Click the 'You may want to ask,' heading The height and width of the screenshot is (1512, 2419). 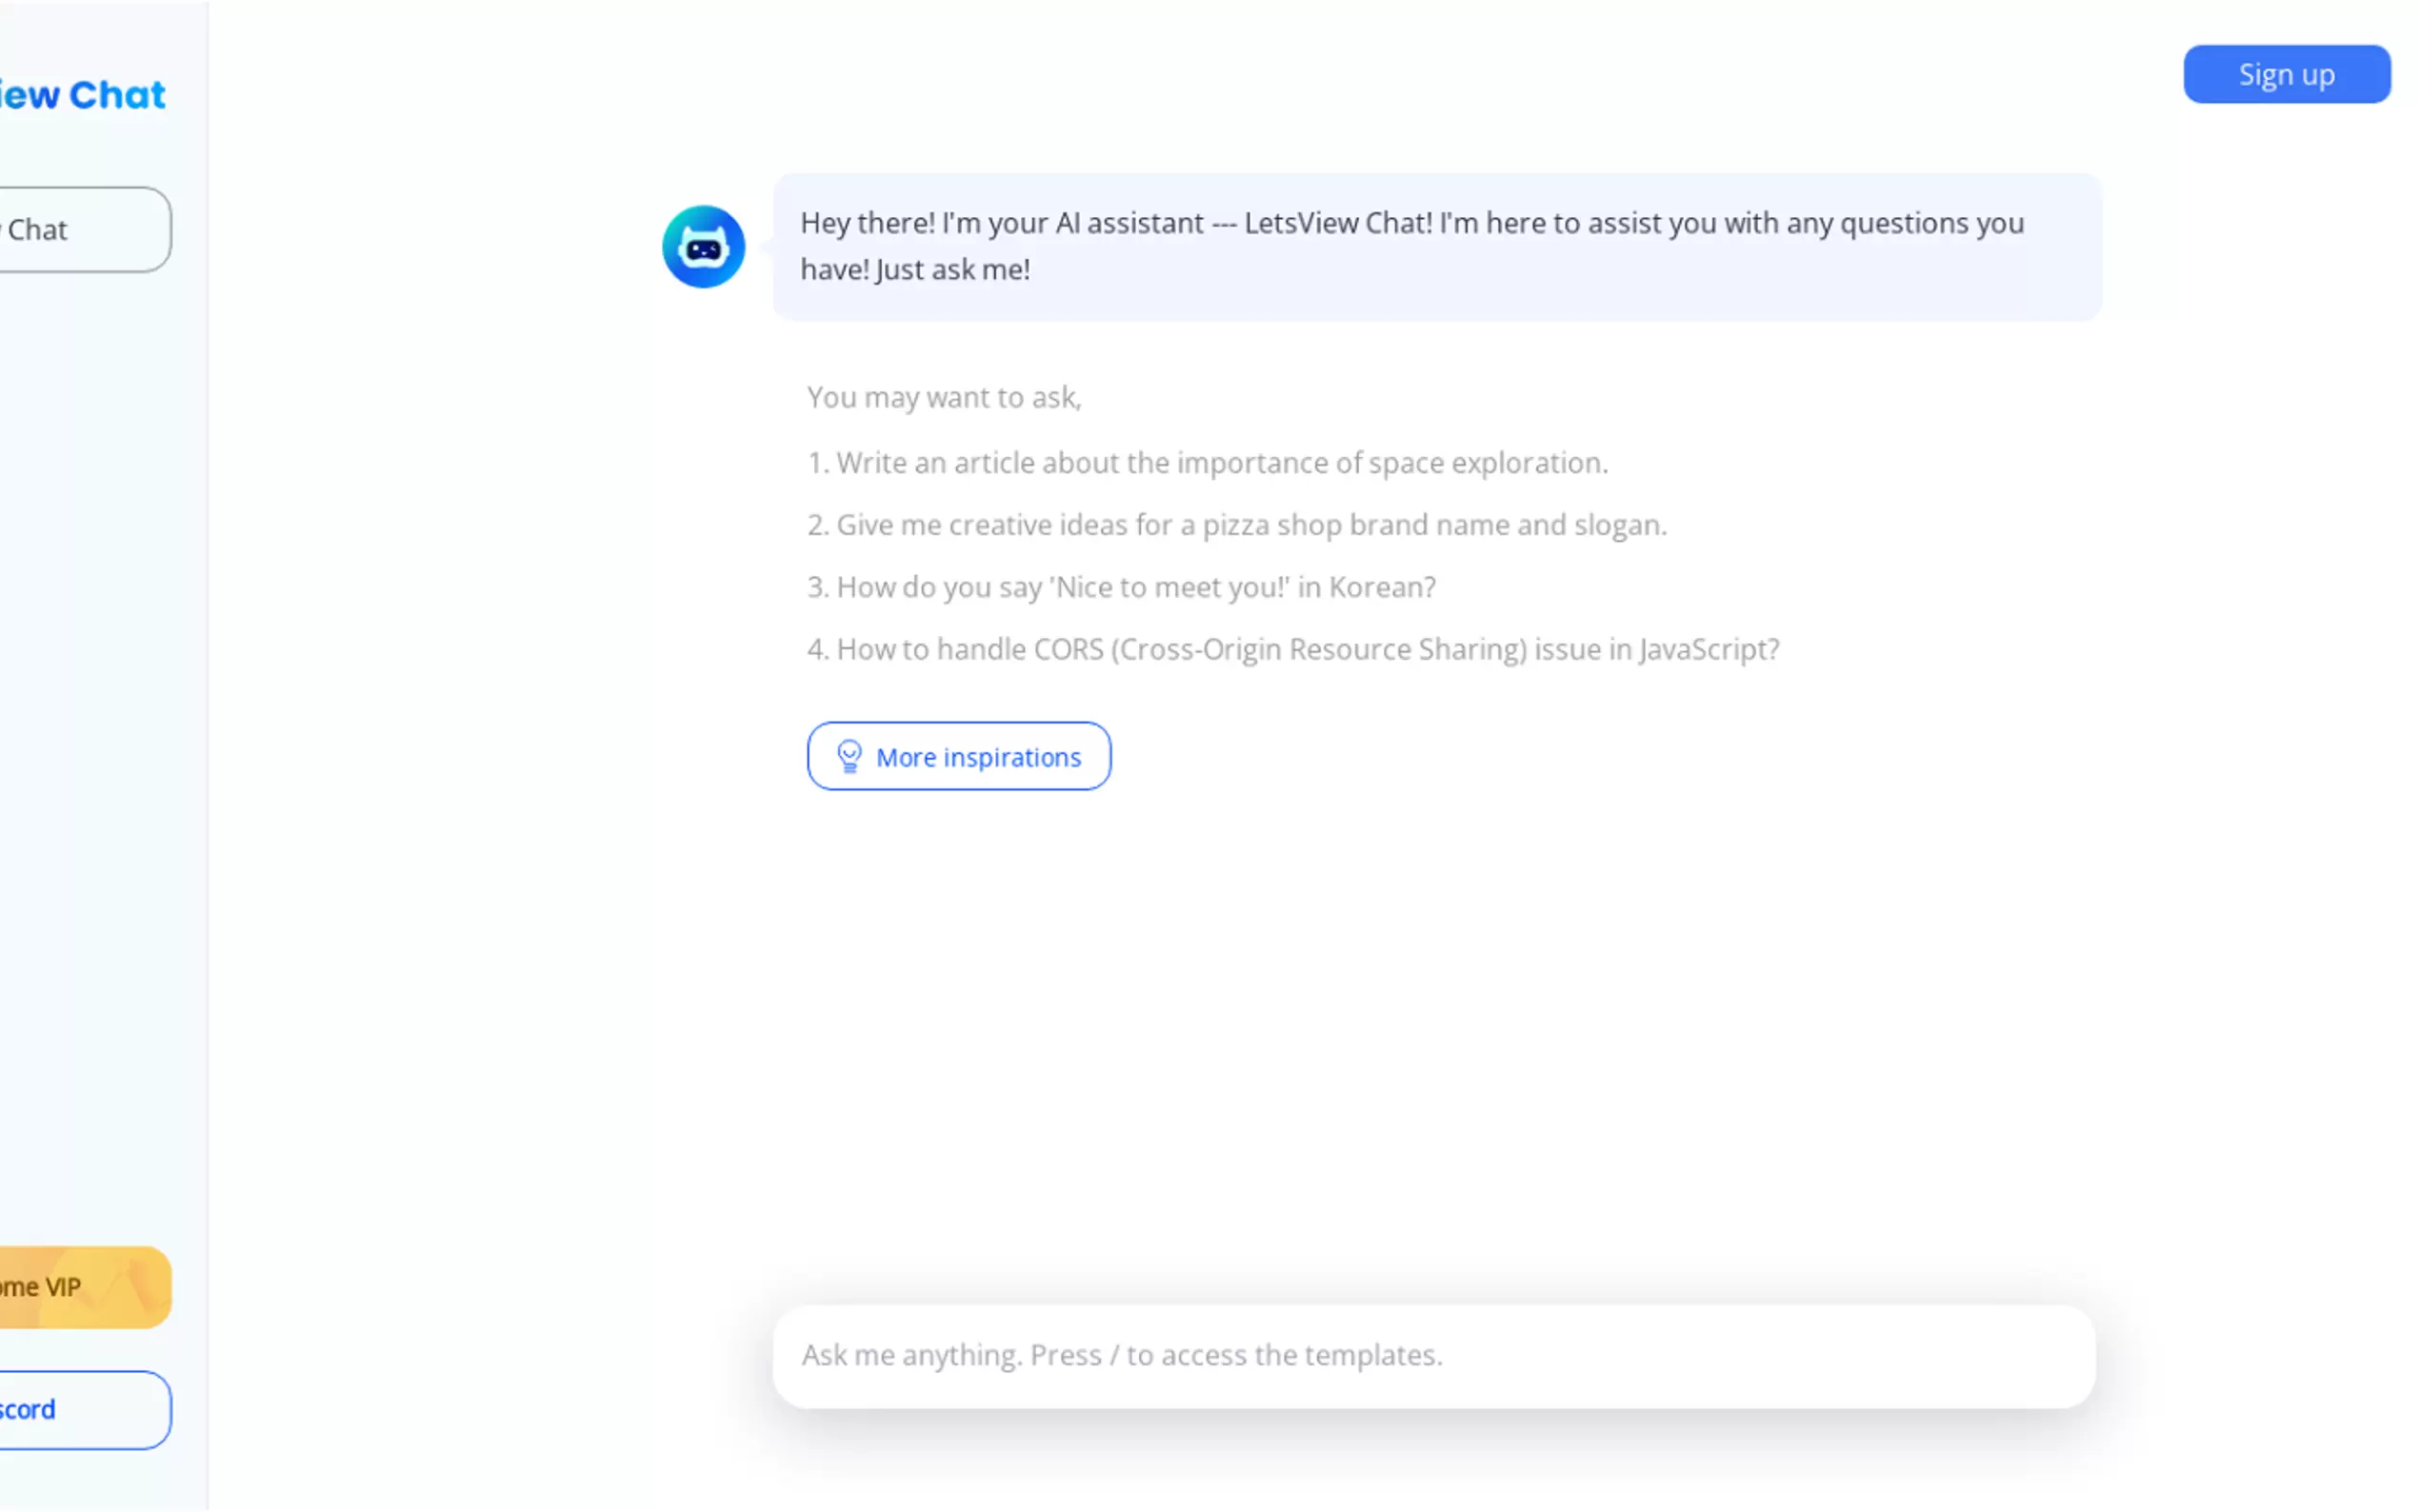tap(944, 398)
